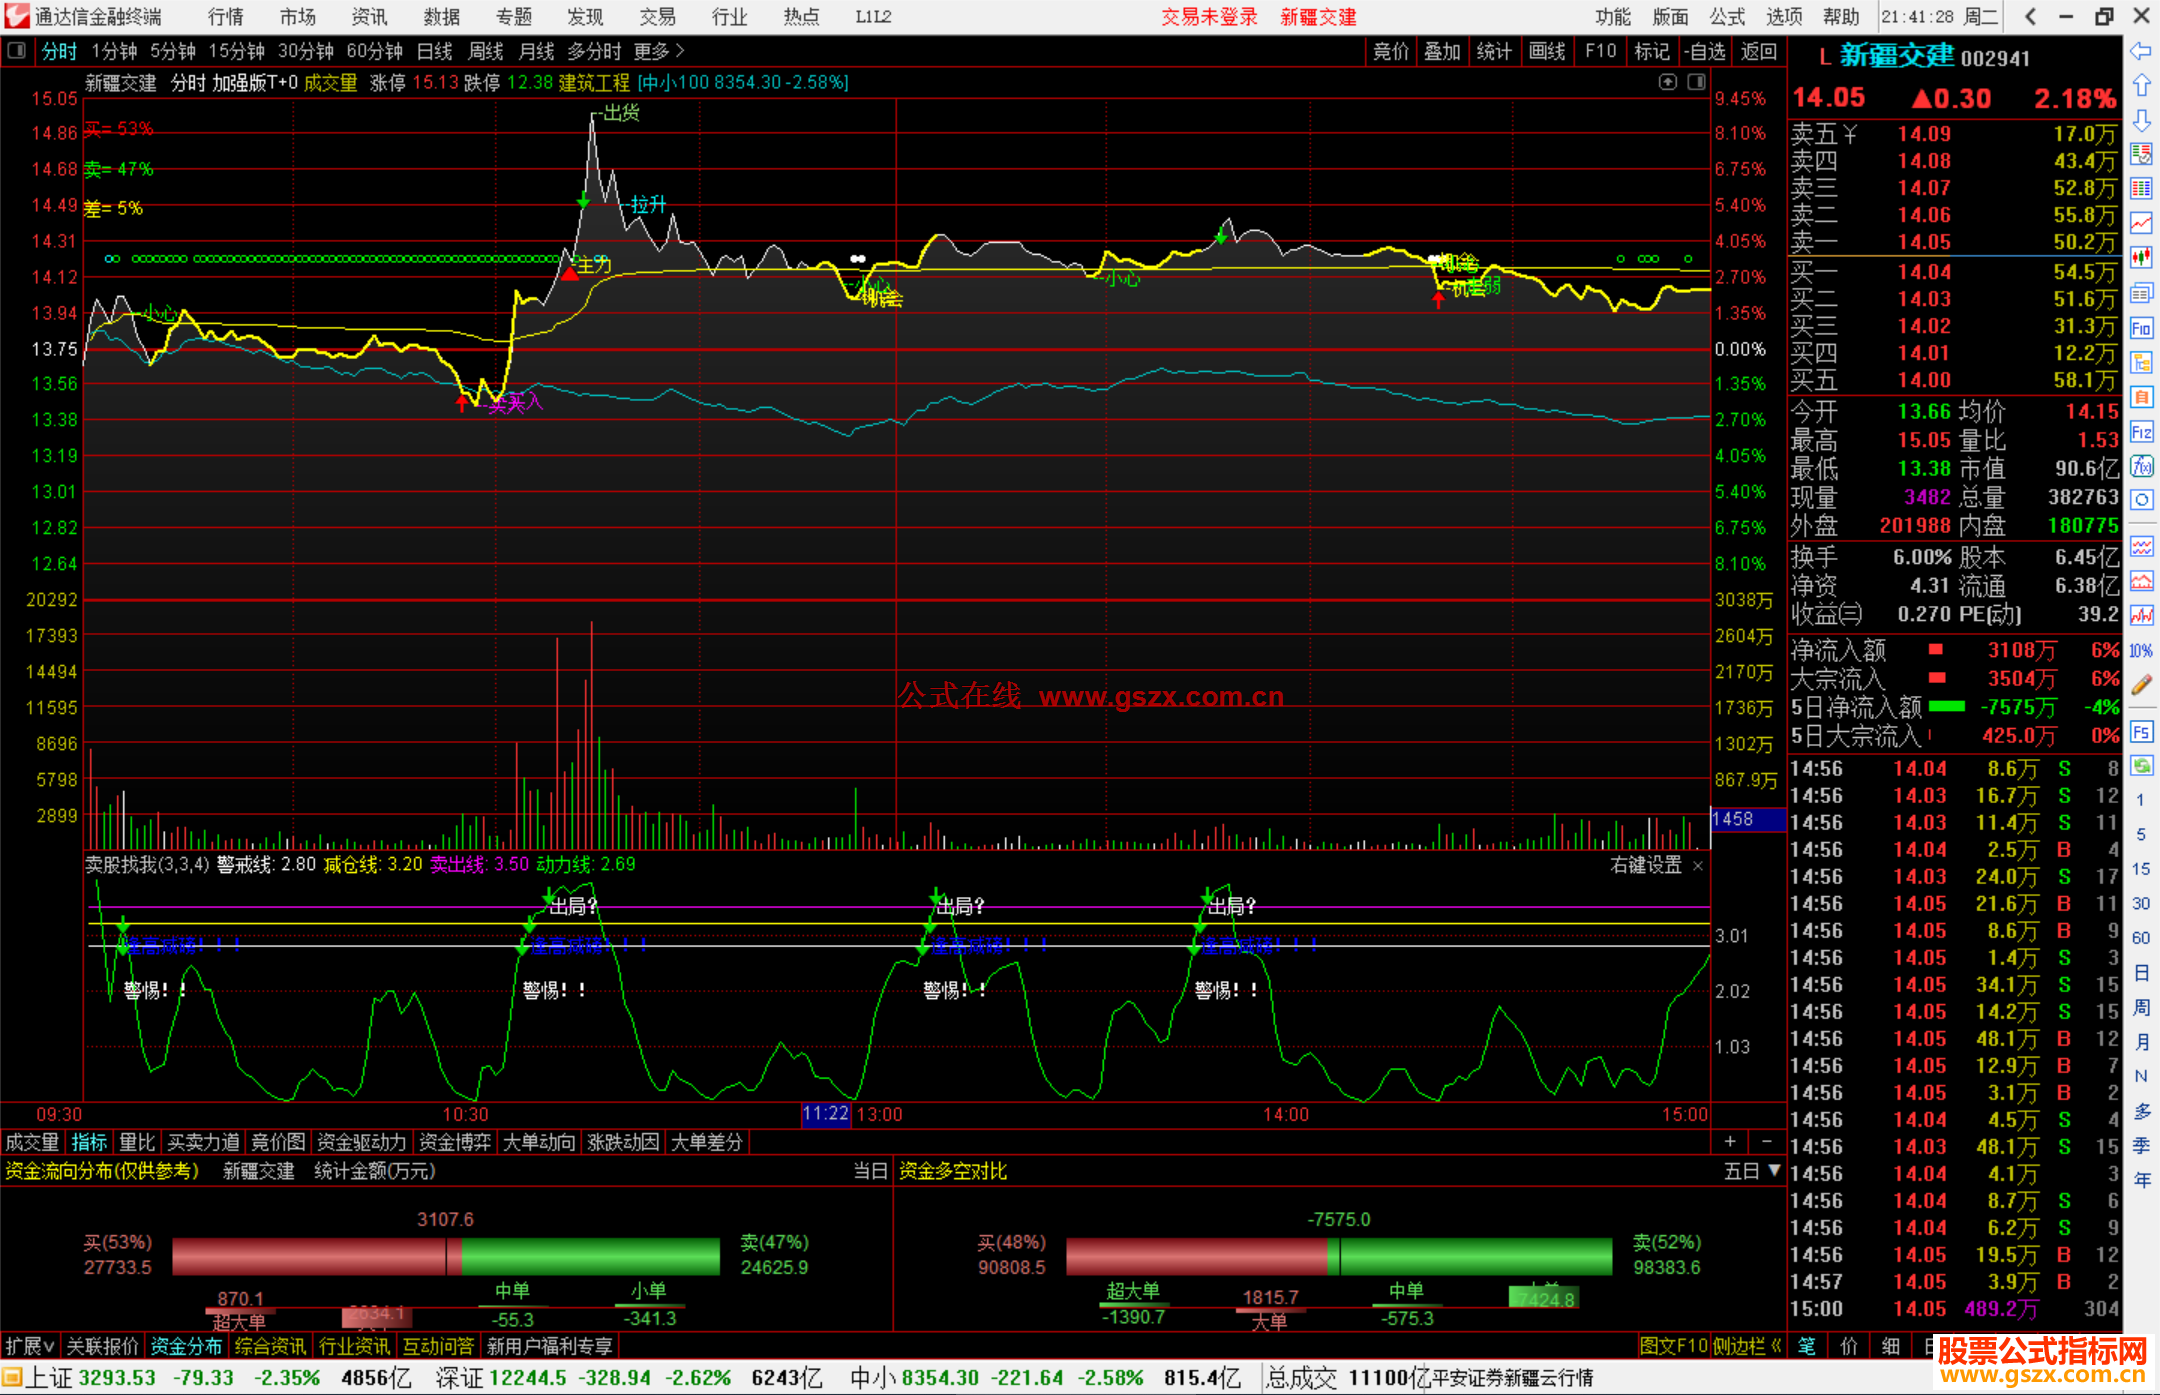
Task: Click the F10 company info sidebar icon
Action: 2141,328
